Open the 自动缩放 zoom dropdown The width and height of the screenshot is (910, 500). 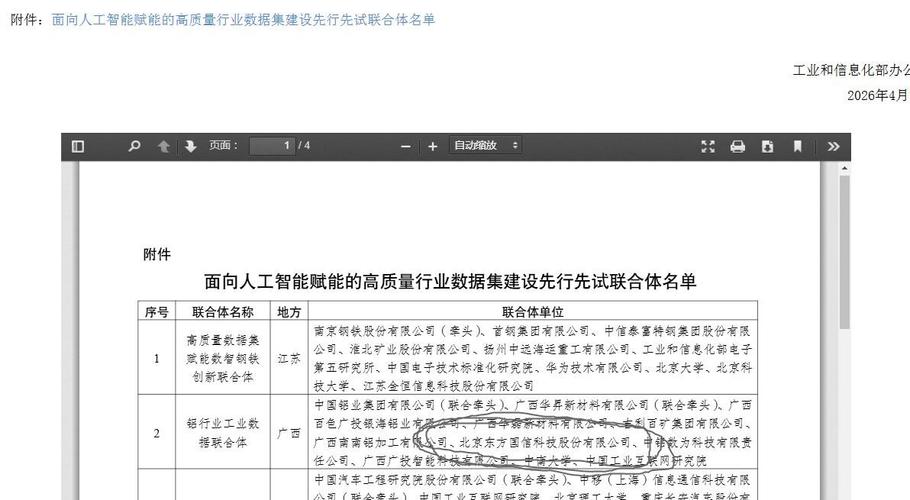[x=485, y=146]
